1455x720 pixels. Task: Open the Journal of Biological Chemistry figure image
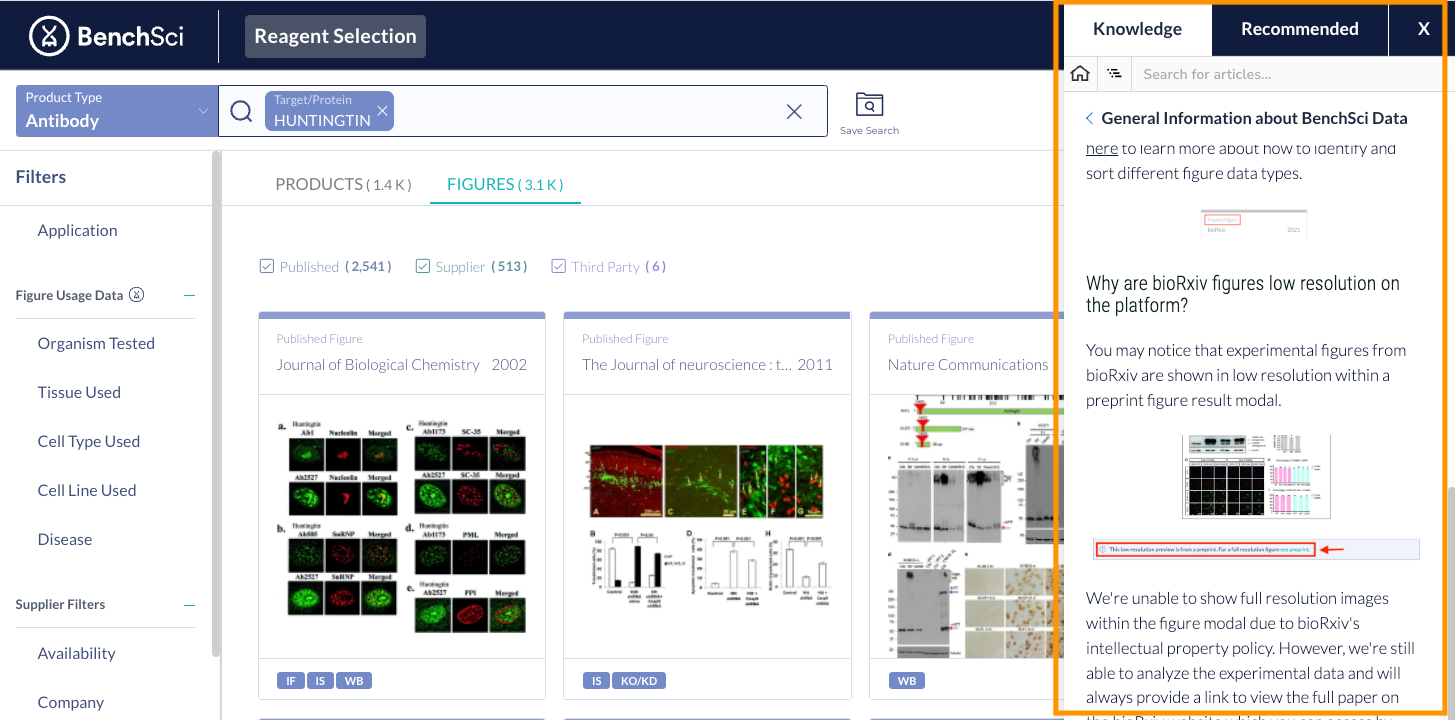[402, 524]
